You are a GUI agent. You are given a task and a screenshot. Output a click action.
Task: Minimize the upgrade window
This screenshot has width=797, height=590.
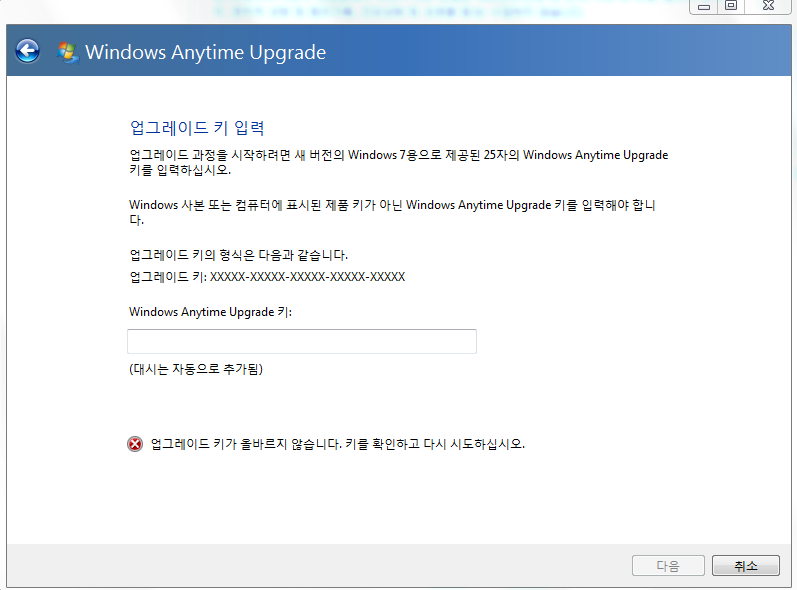click(703, 6)
